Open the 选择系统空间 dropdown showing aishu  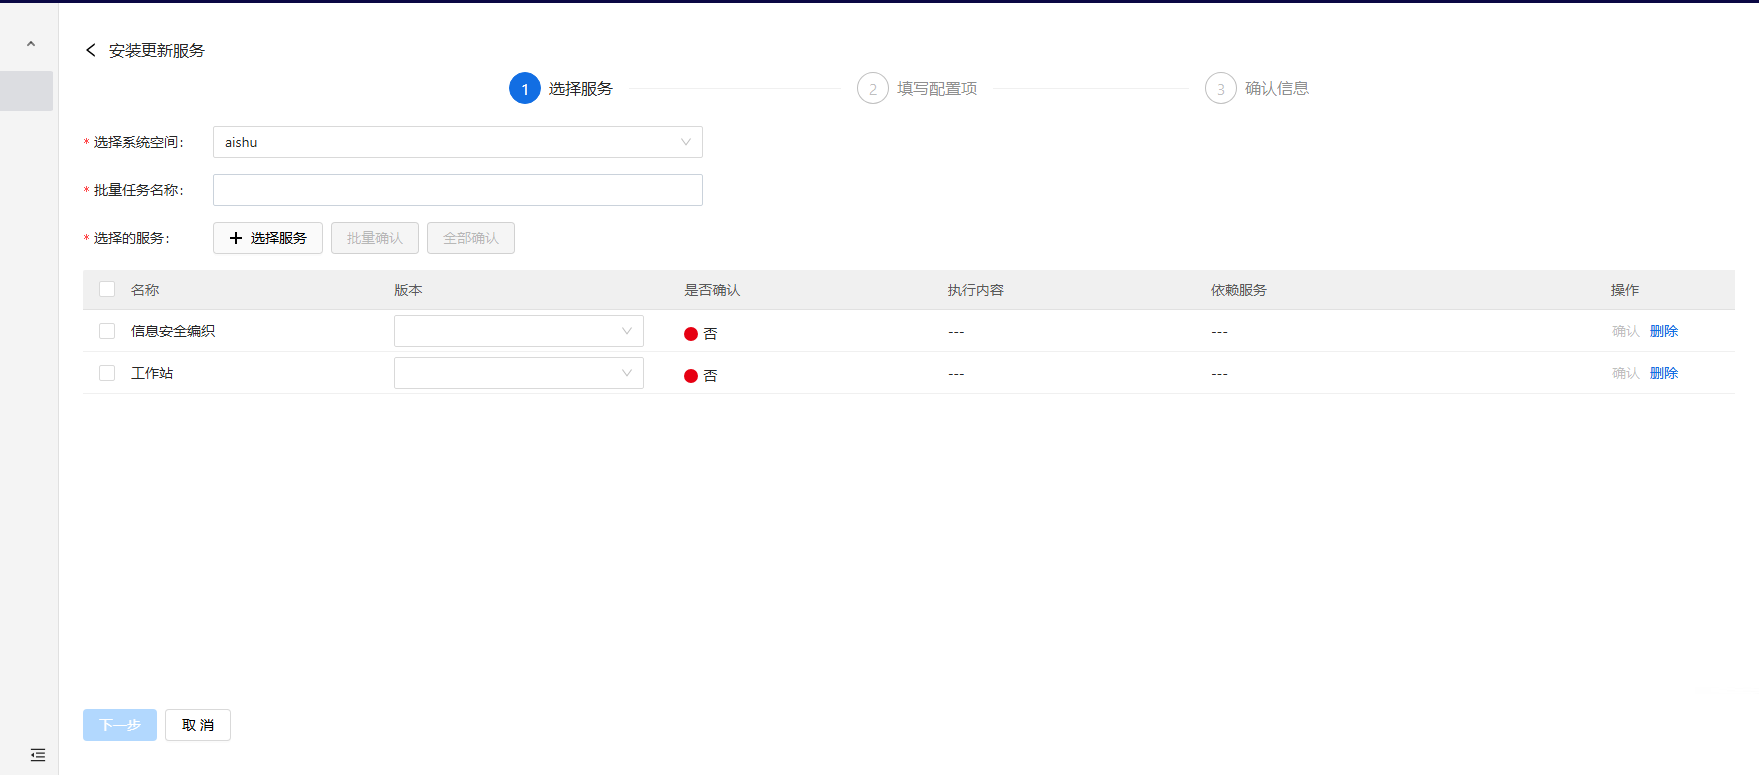pos(458,142)
